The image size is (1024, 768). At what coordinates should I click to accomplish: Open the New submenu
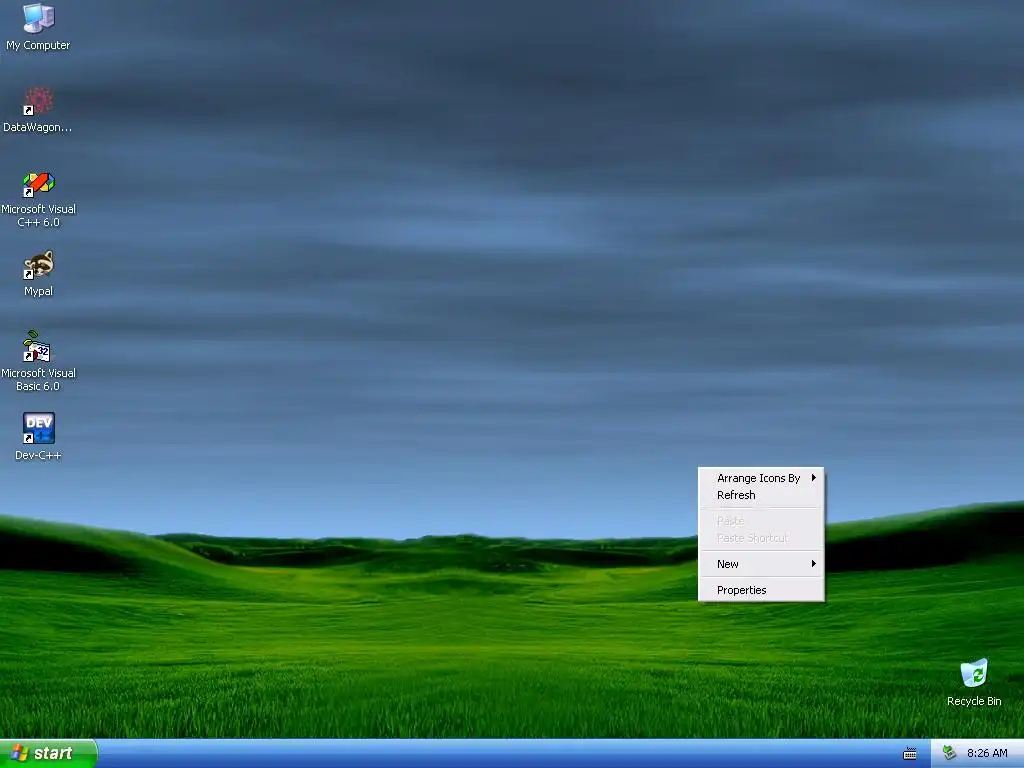click(x=761, y=564)
